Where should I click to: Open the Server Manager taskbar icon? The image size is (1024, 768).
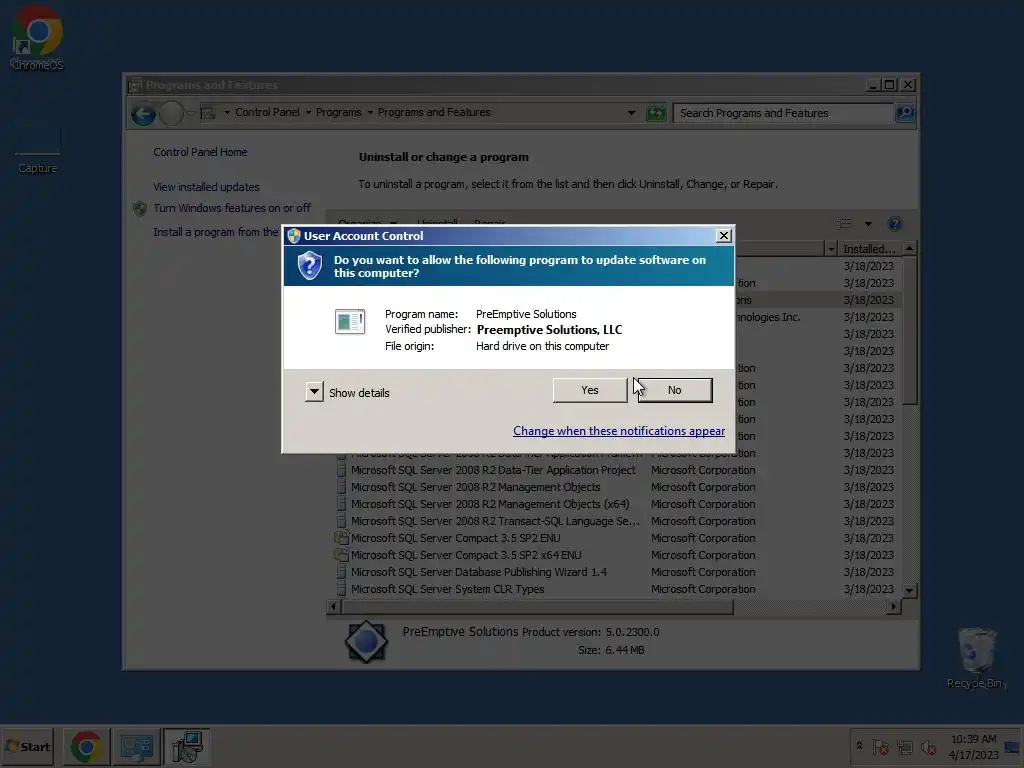pyautogui.click(x=136, y=746)
